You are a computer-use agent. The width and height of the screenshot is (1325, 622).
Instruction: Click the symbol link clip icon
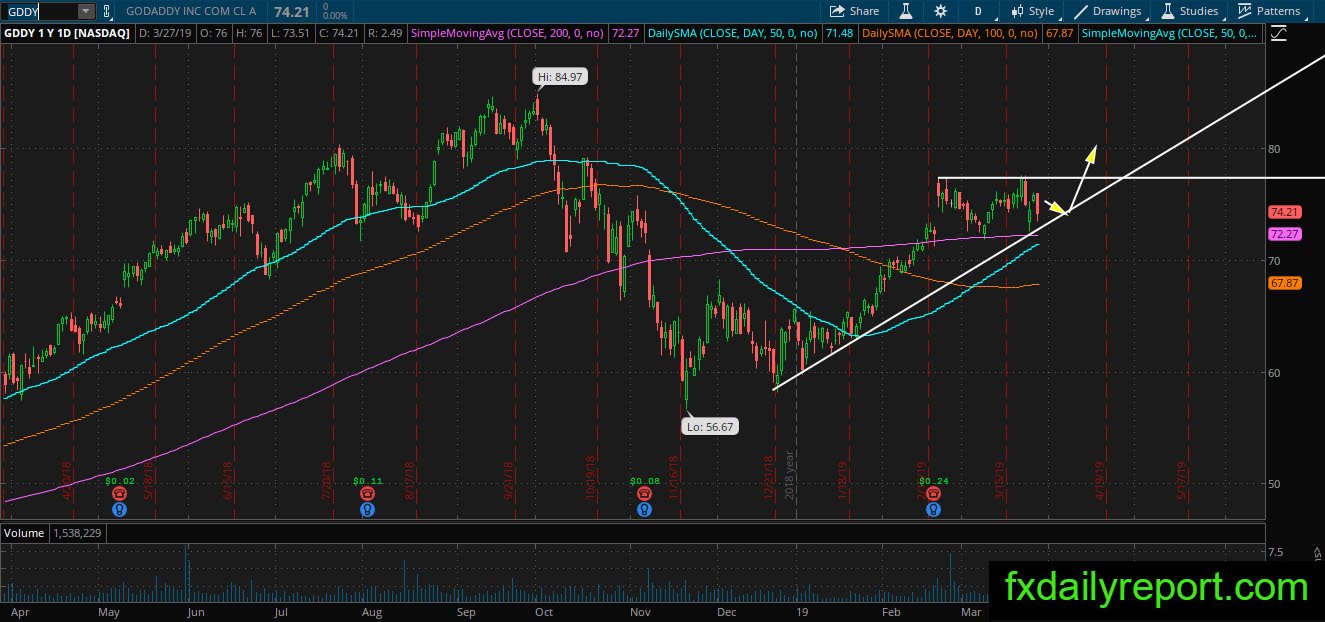pyautogui.click(x=108, y=11)
